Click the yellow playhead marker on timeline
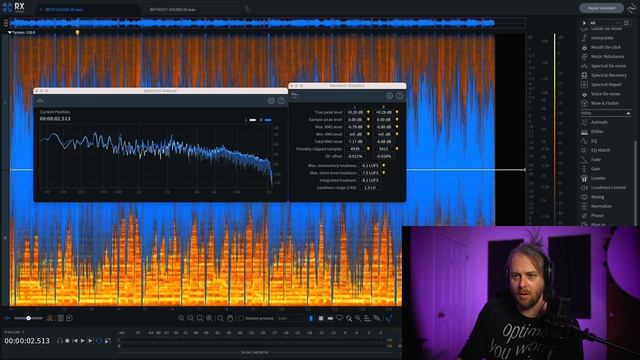 (77, 32)
